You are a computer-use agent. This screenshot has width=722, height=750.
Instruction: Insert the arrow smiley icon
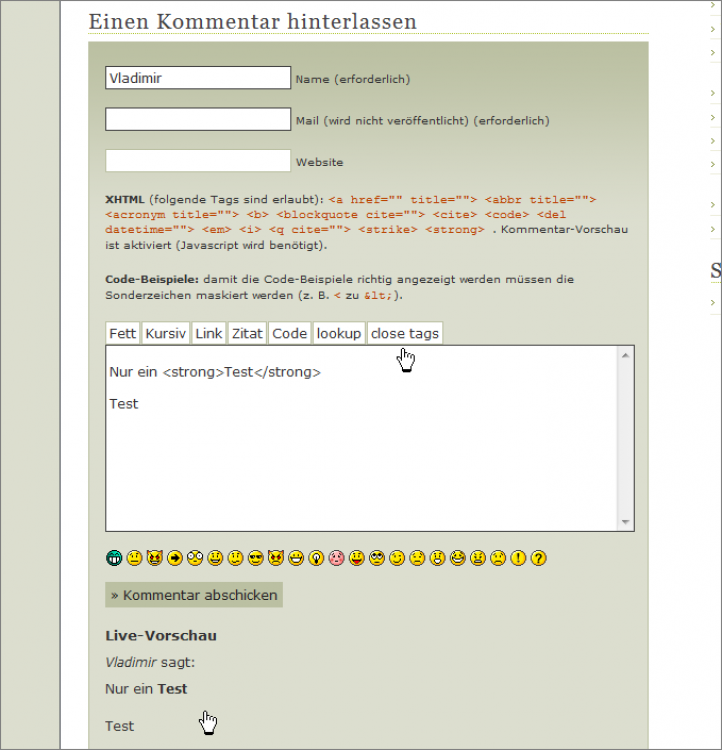click(x=175, y=558)
